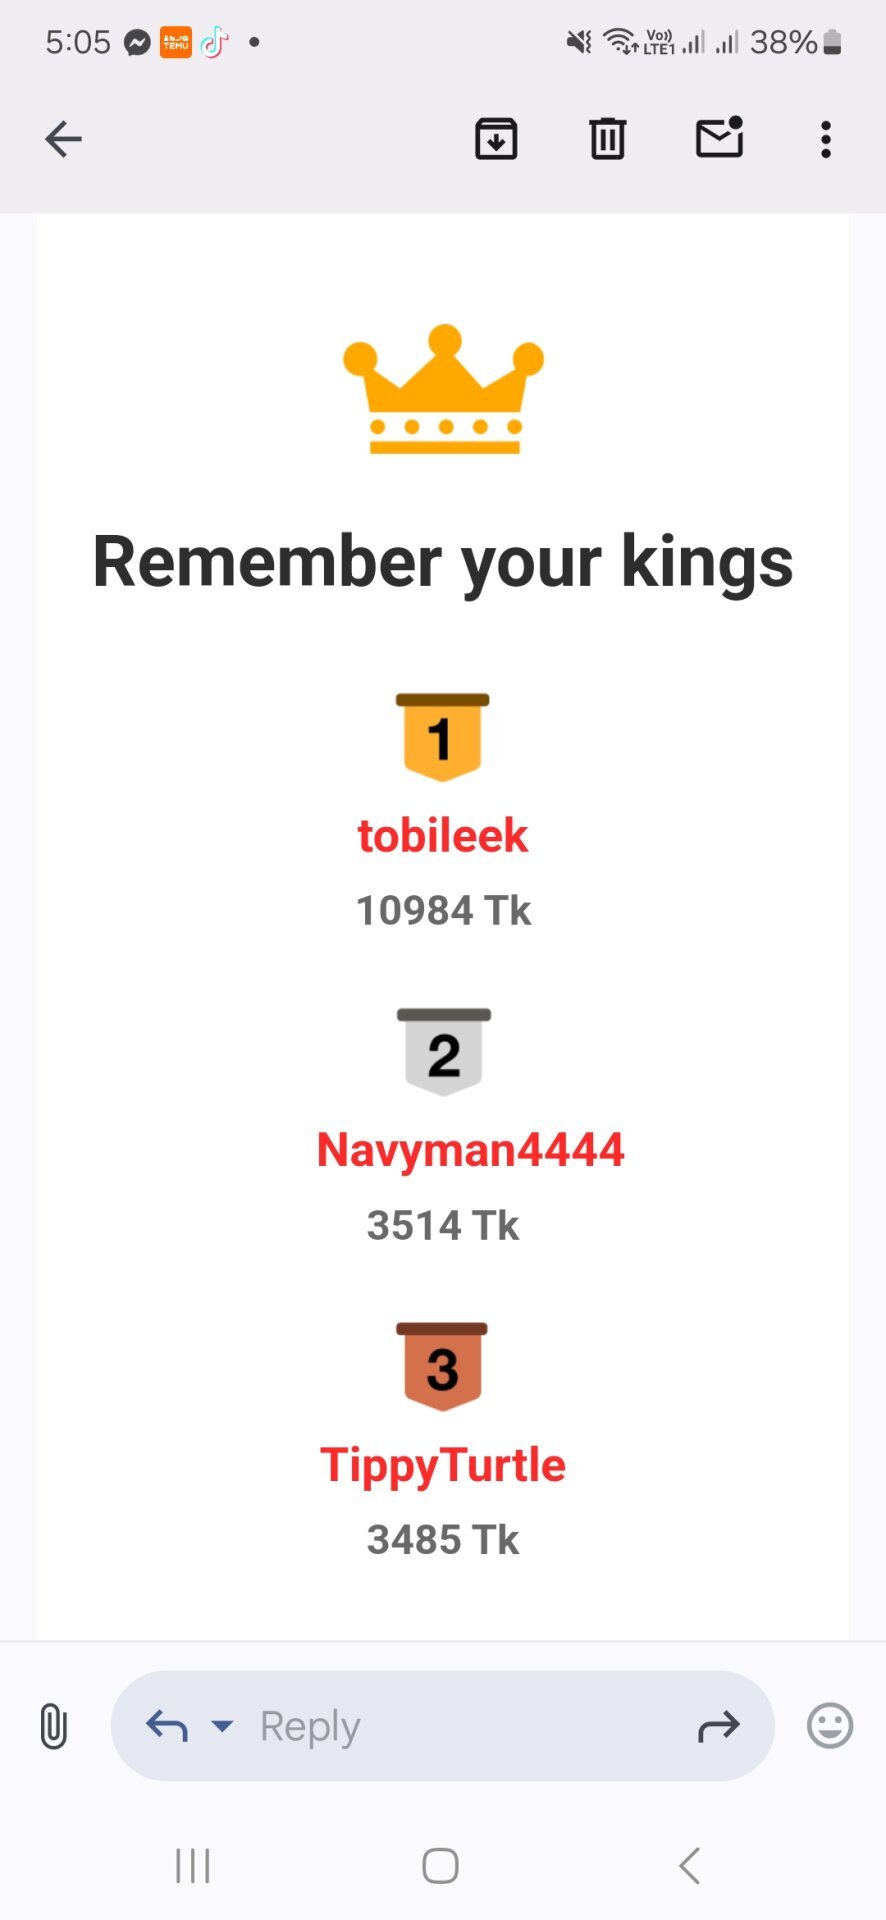The height and width of the screenshot is (1920, 886).
Task: Open Android recent apps button
Action: coord(193,1866)
